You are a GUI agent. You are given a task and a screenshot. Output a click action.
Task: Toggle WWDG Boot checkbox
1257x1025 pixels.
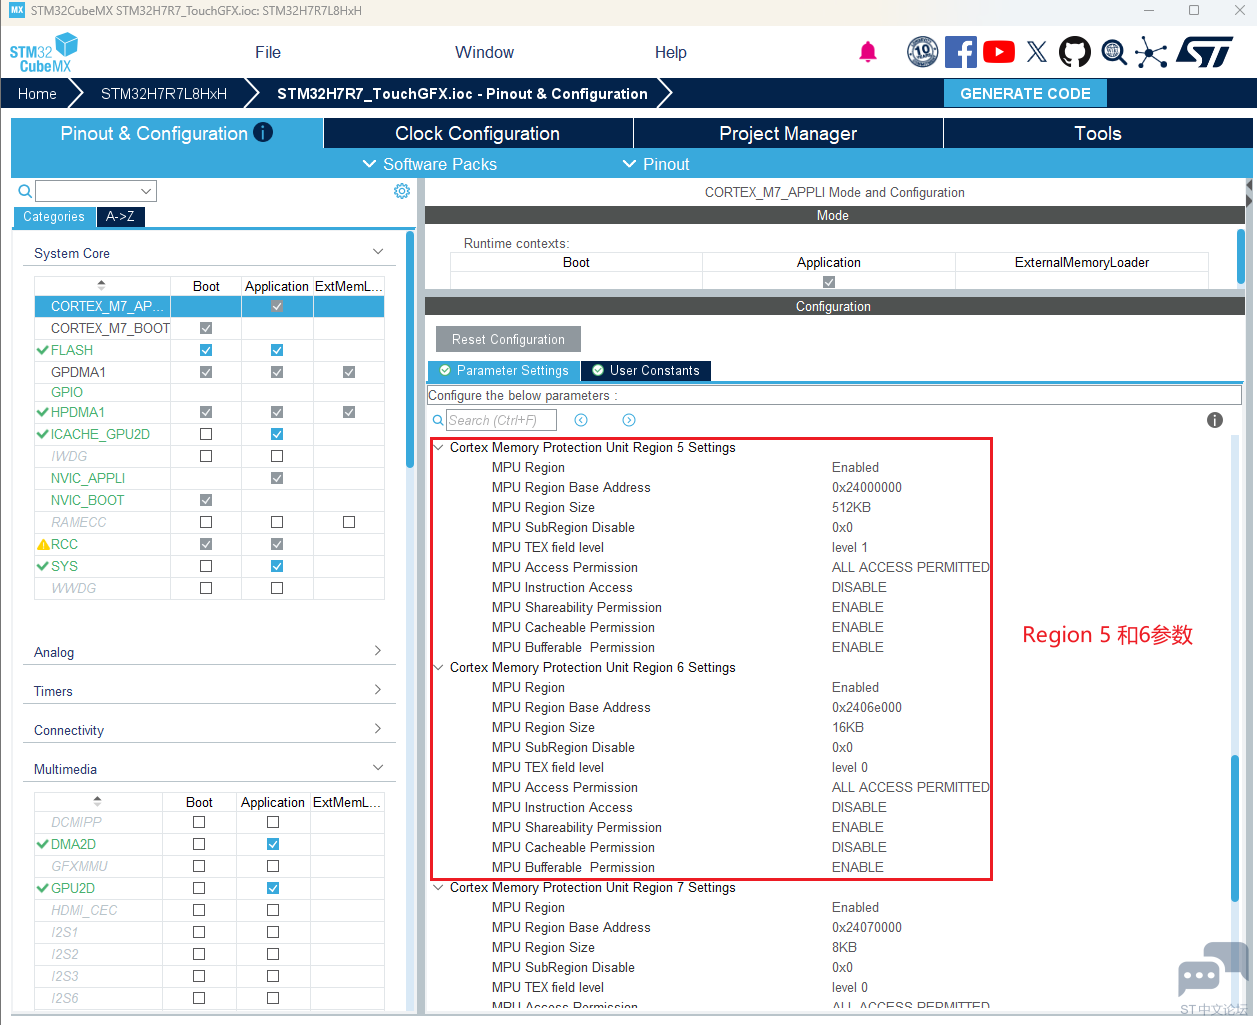pos(206,588)
